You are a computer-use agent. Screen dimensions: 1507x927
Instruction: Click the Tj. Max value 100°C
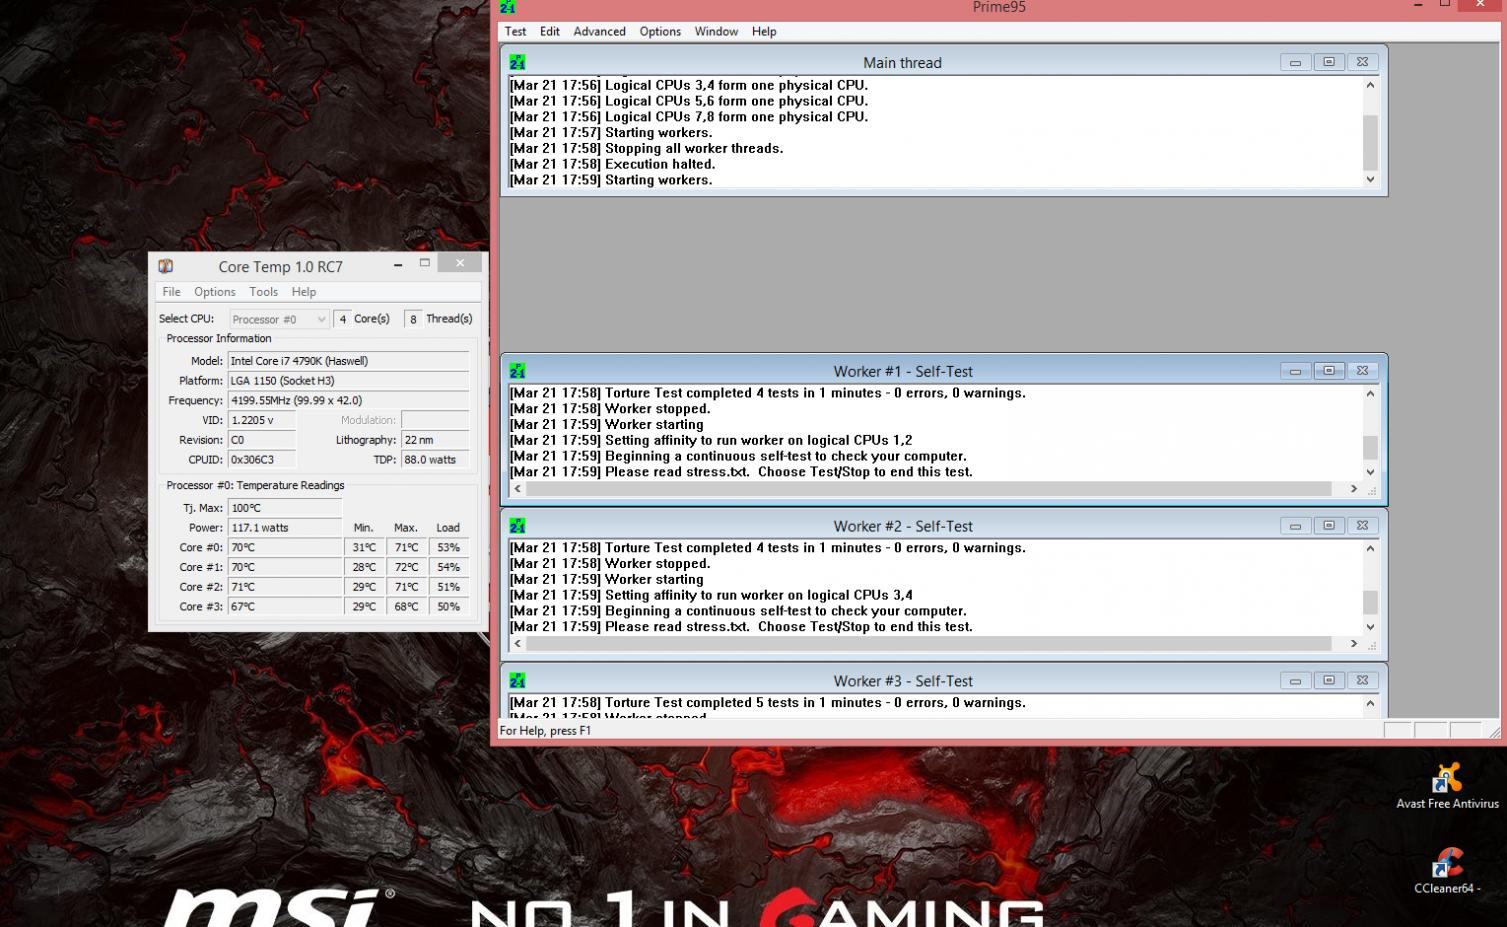pyautogui.click(x=285, y=508)
